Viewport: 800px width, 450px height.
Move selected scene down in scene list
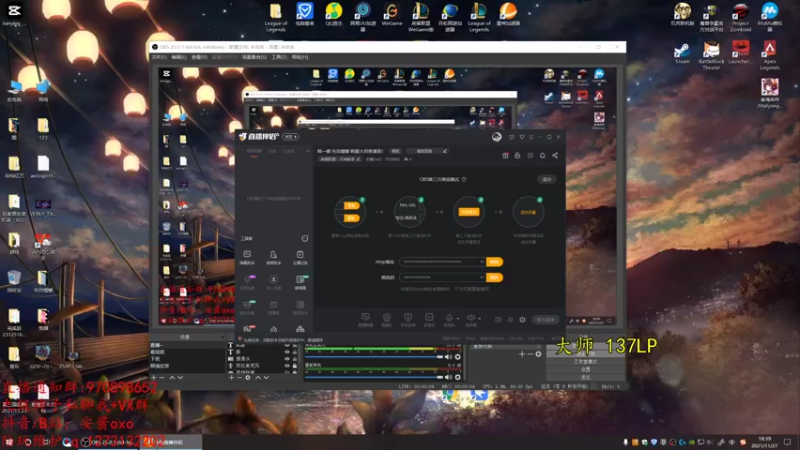180,378
